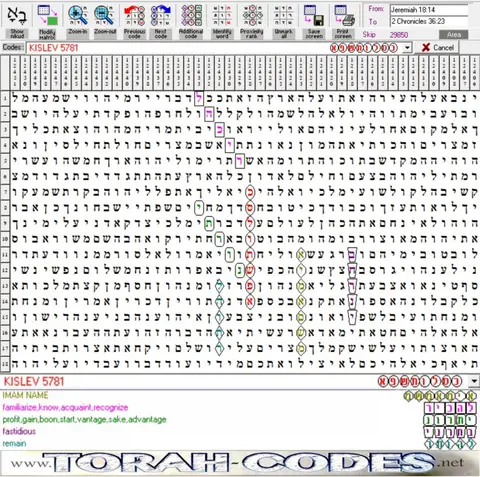This screenshot has width=480, height=477.
Task: Go to Next code with the blue arrow icon
Action: [161, 15]
